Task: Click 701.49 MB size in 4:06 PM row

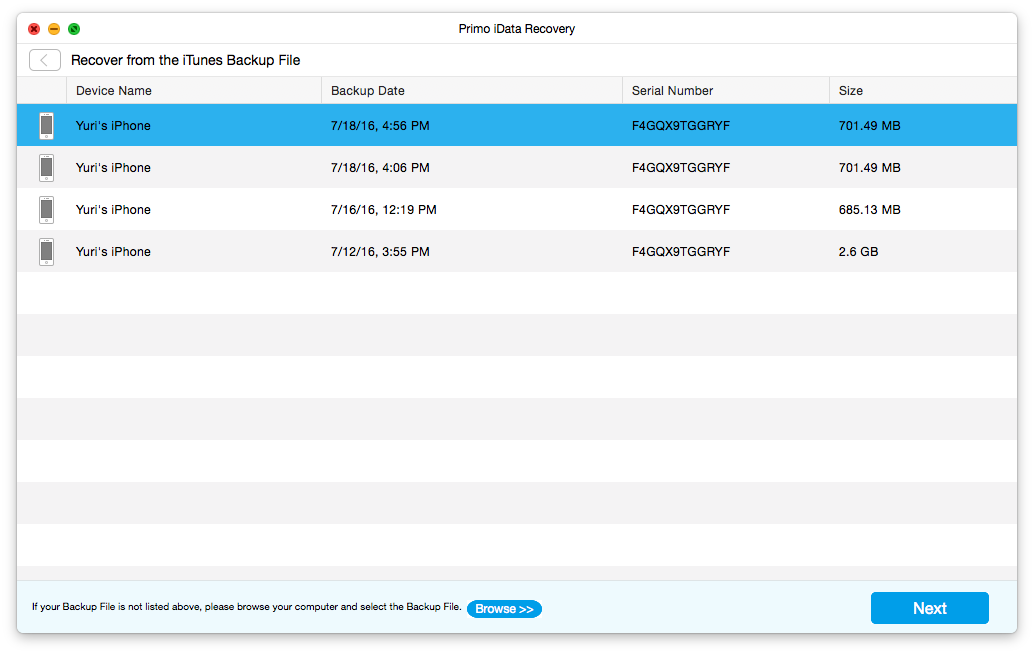Action: click(x=869, y=167)
